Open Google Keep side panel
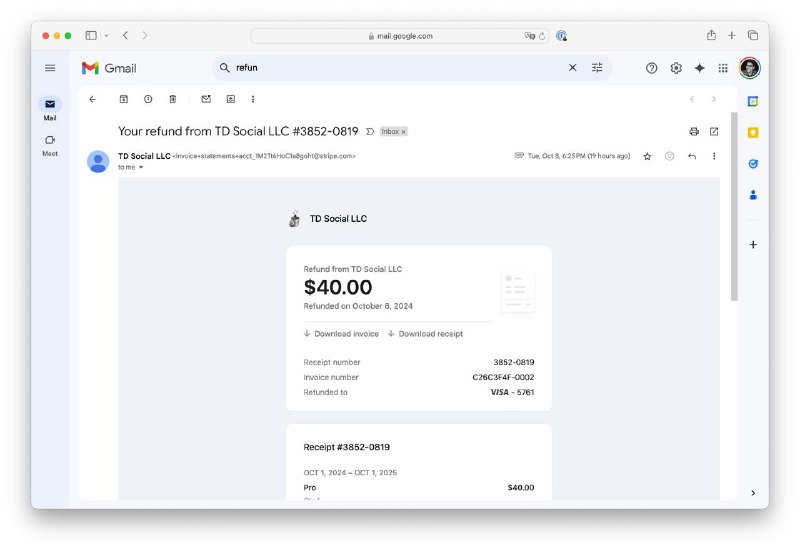The width and height of the screenshot is (800, 550). 753,133
